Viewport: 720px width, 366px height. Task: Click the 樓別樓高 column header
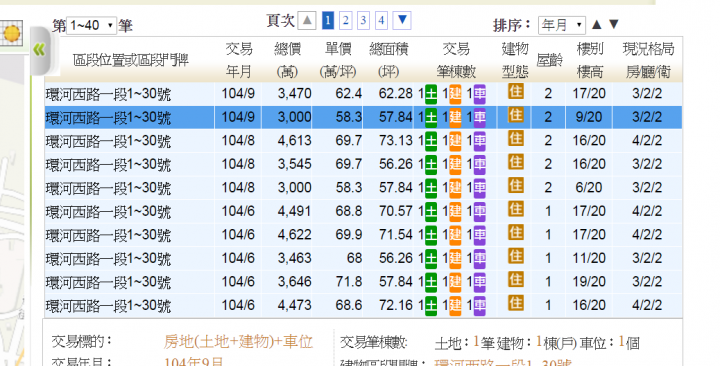coord(590,60)
